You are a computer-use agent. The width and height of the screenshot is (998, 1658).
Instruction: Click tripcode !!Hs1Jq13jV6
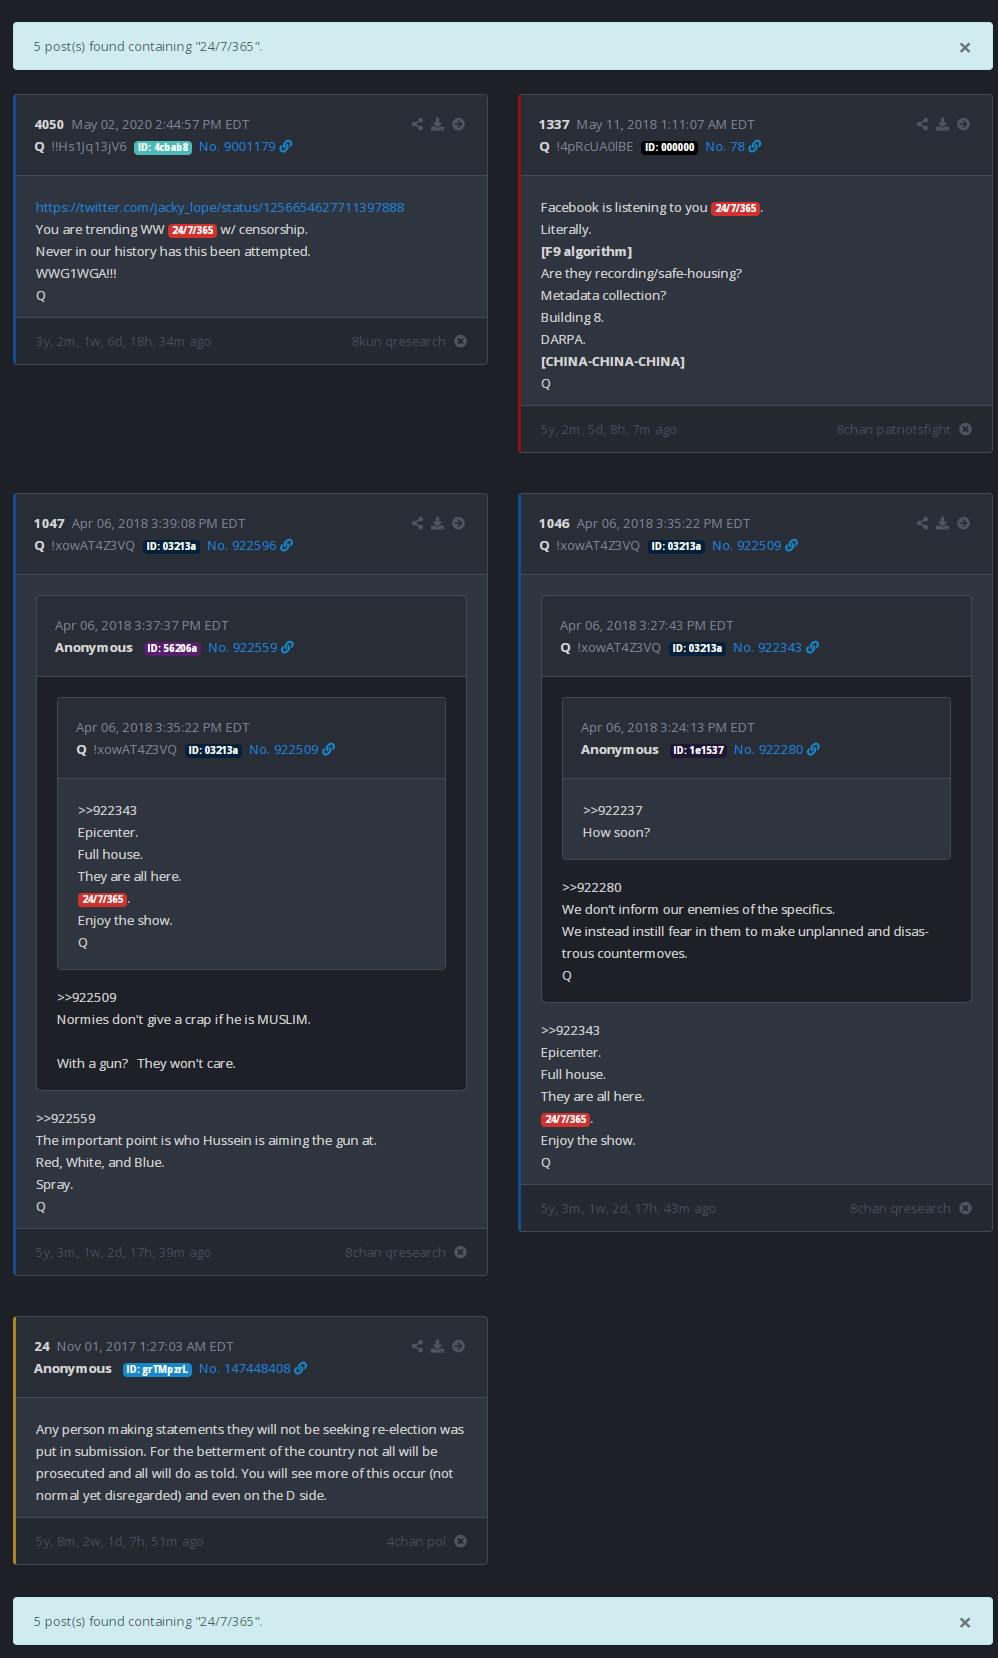click(89, 146)
